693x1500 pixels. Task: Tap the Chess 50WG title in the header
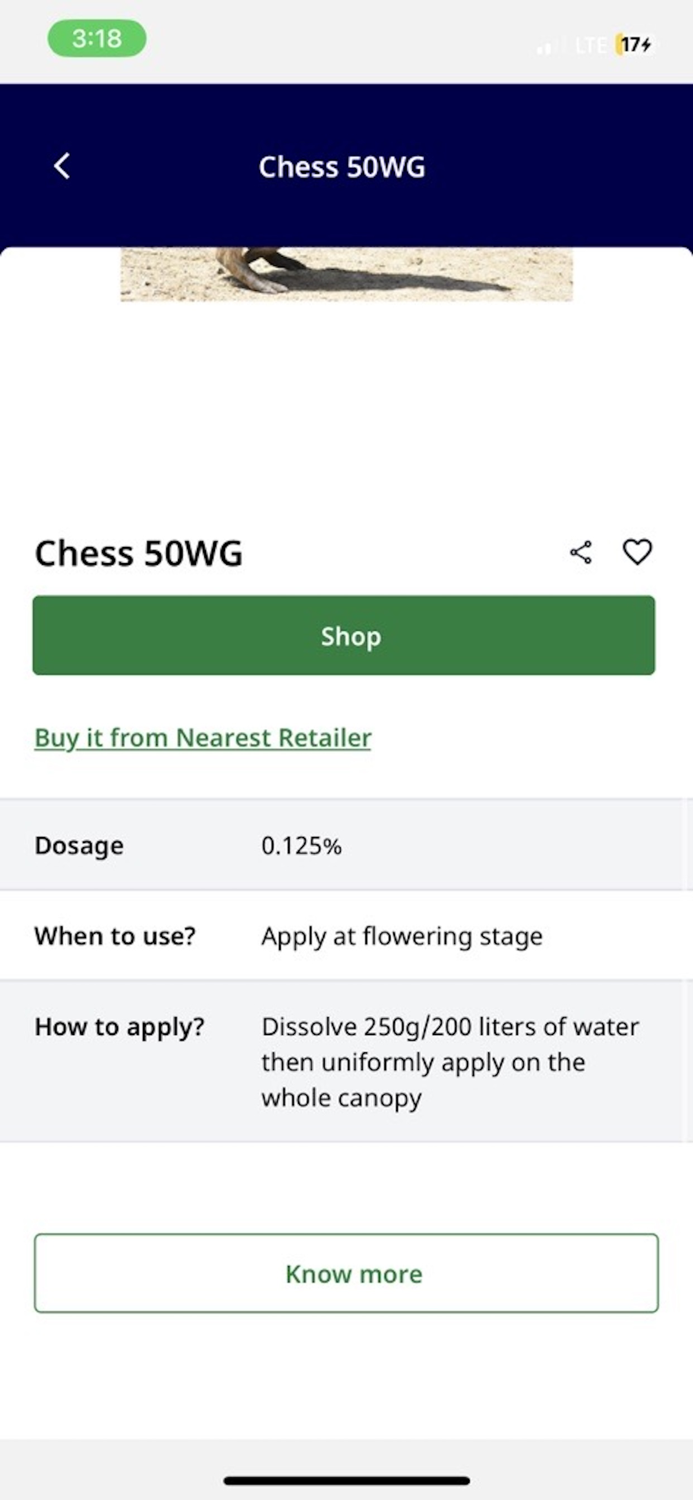pyautogui.click(x=342, y=166)
